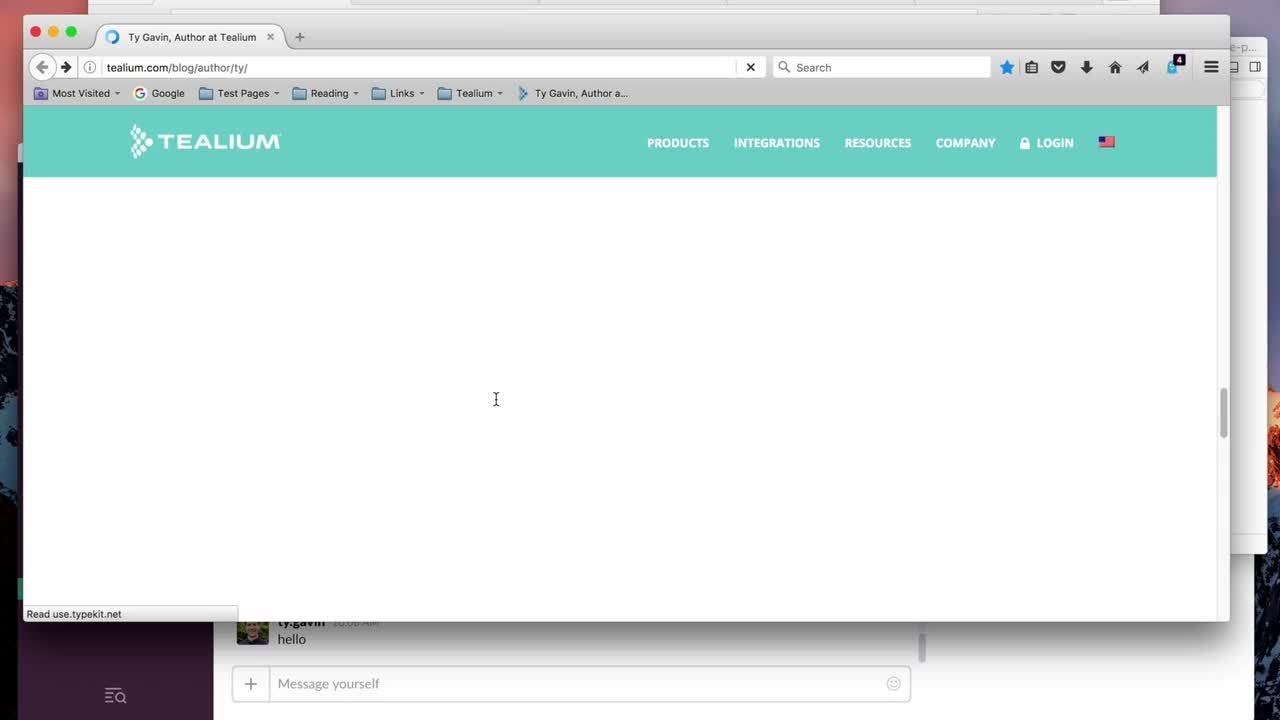Click the plus attachment button in Slack
Viewport: 1280px width, 720px height.
click(x=251, y=684)
